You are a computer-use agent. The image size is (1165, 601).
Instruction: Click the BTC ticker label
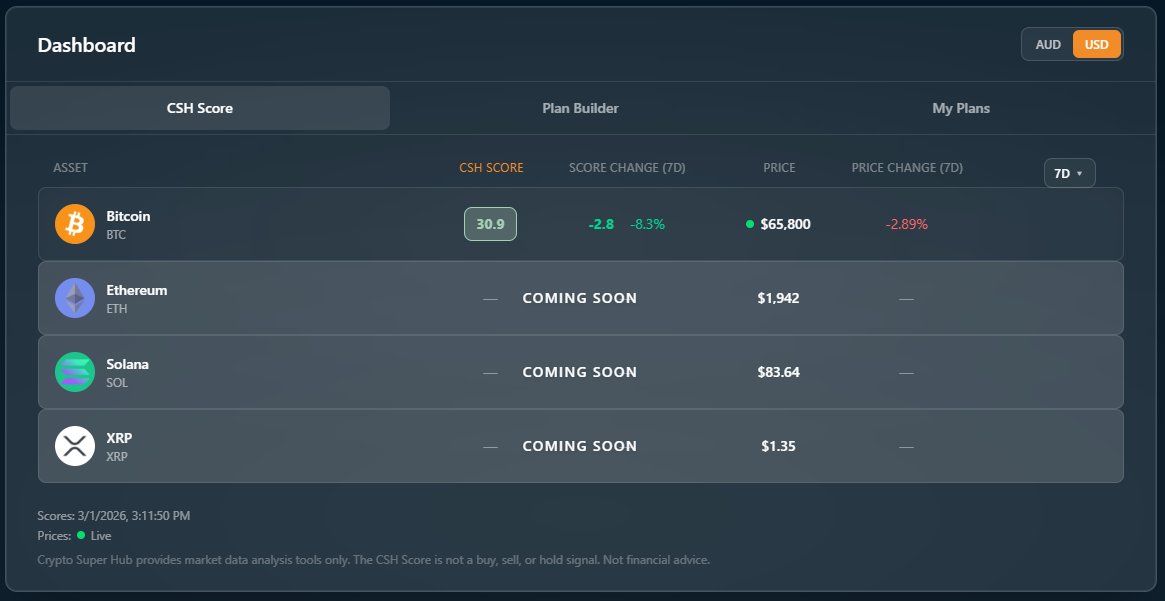tap(116, 235)
